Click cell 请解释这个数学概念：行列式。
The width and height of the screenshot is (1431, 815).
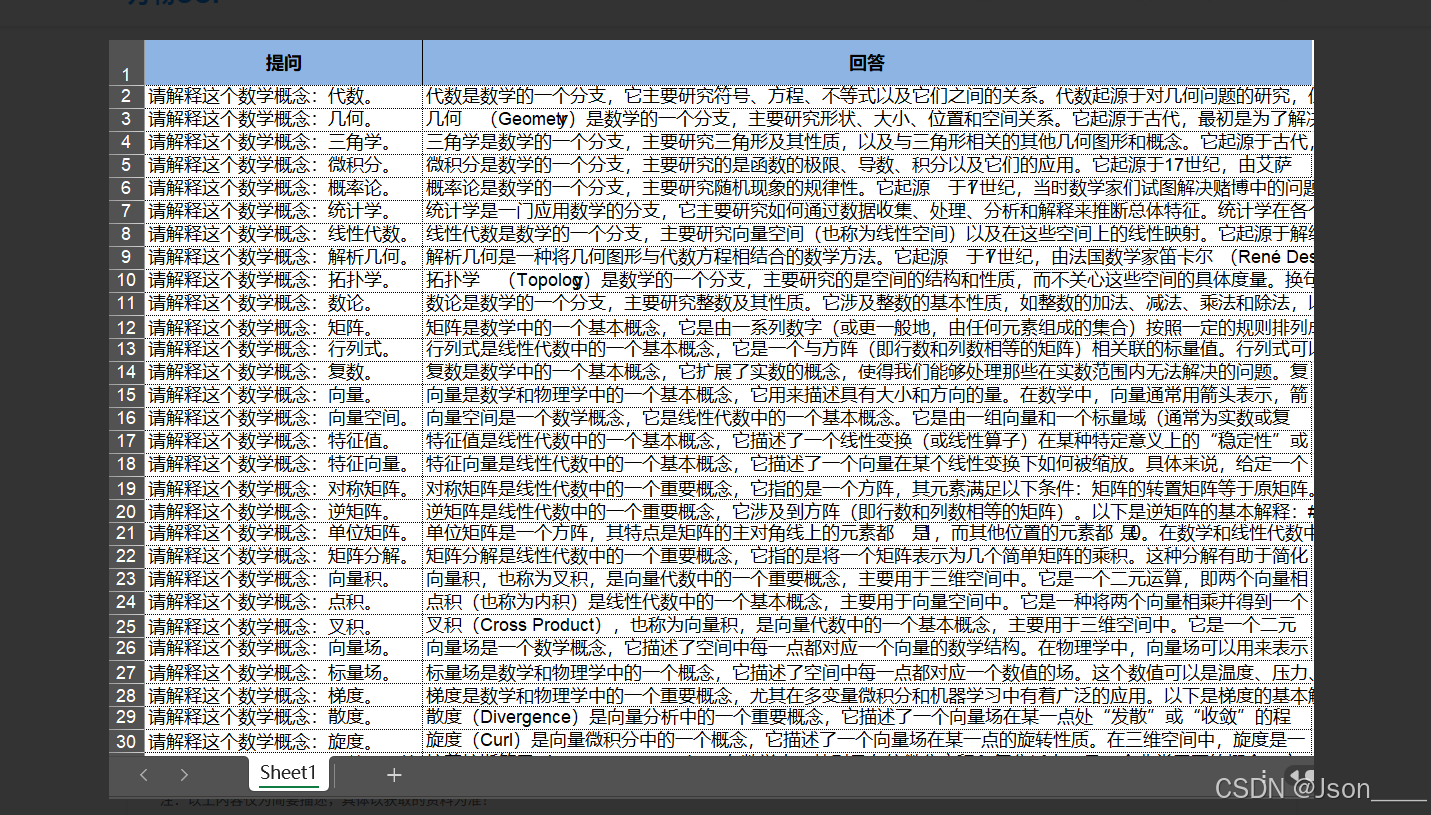pos(283,349)
